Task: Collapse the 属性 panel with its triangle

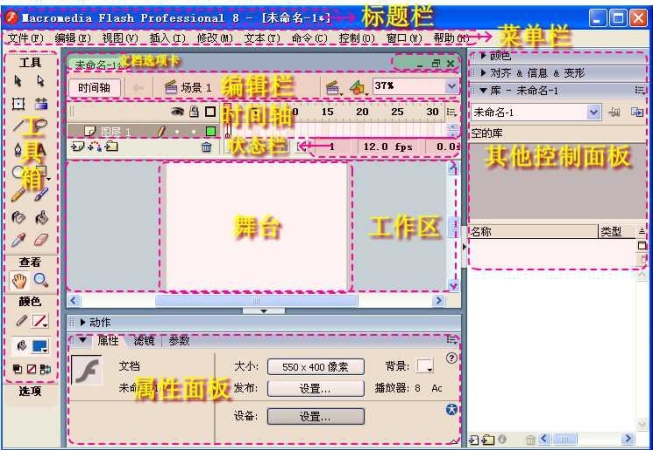Action: pyautogui.click(x=82, y=340)
